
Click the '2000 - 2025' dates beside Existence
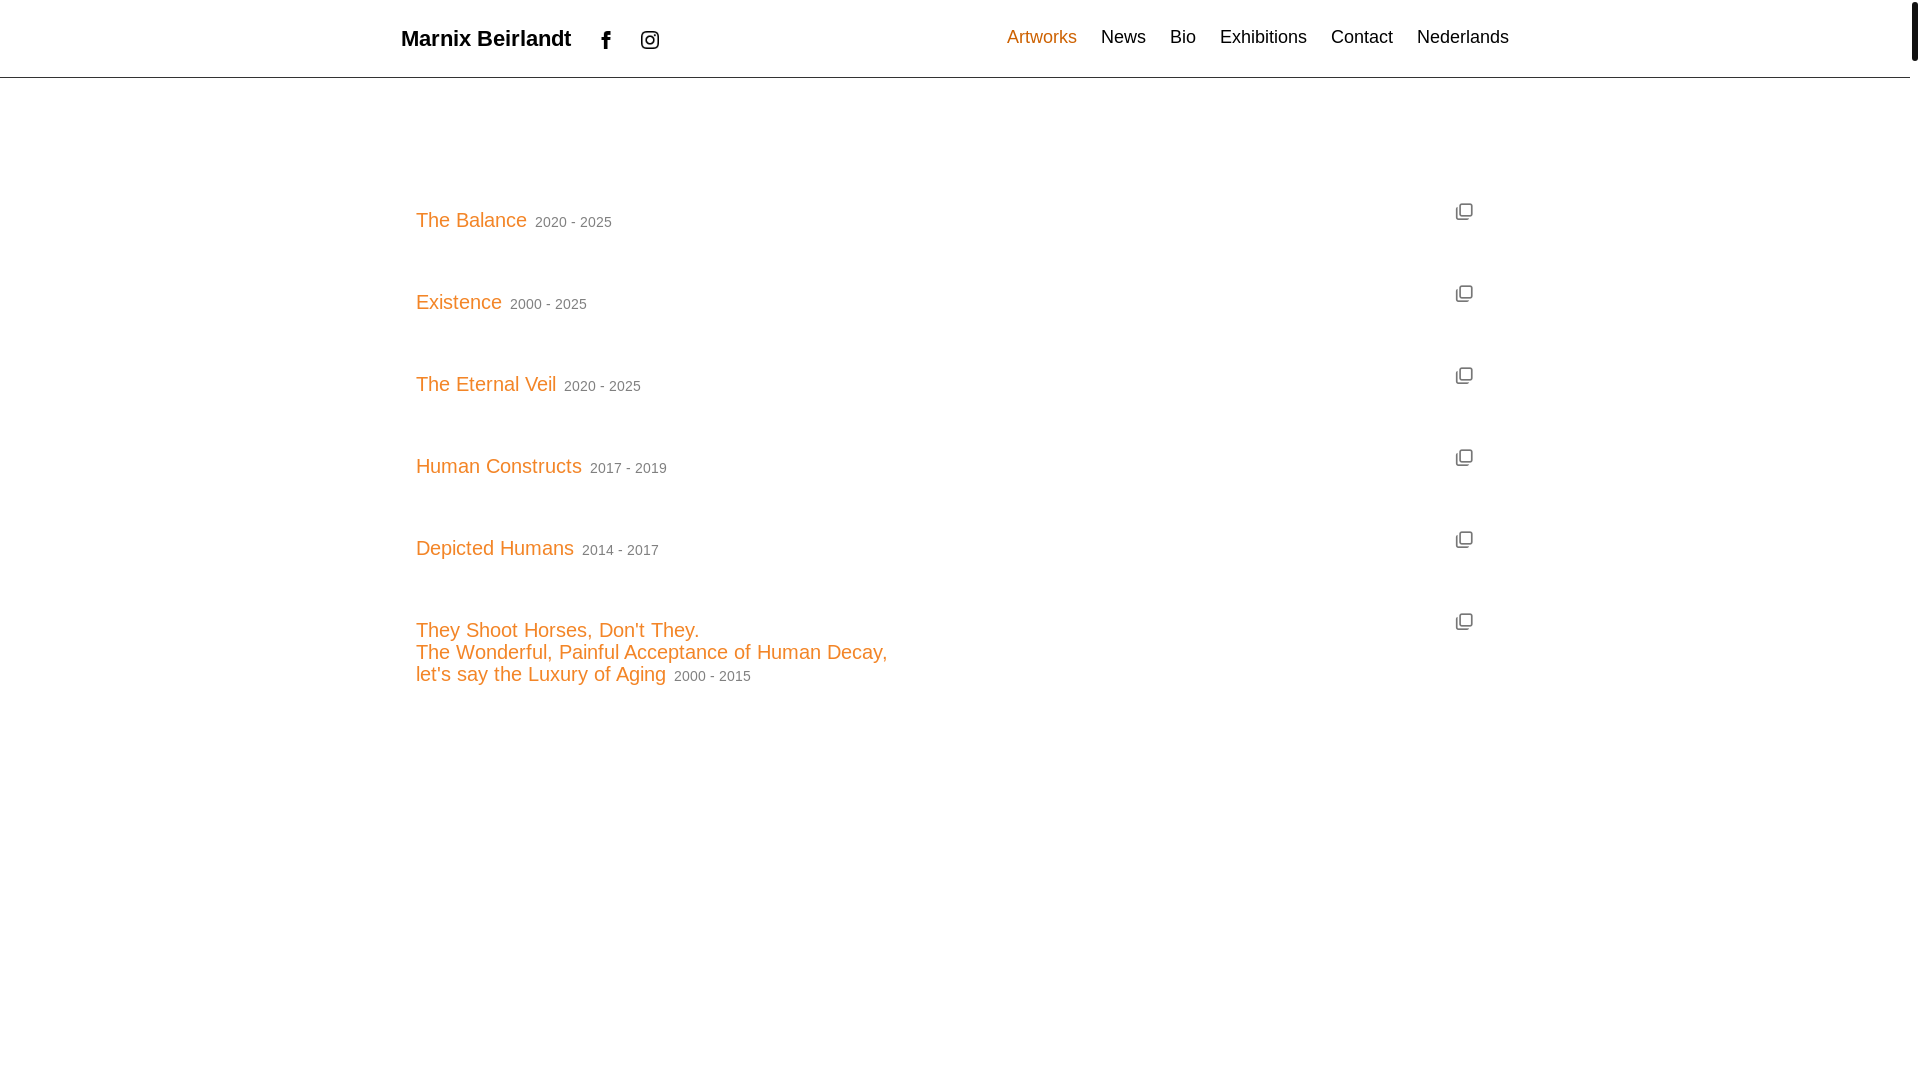pos(548,304)
